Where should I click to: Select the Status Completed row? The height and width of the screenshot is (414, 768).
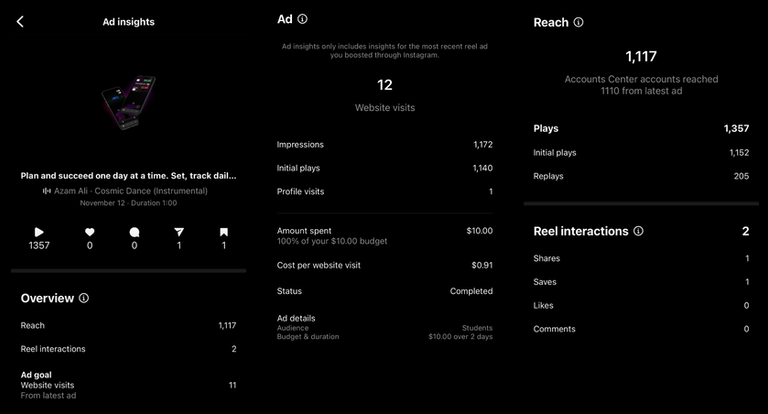click(384, 291)
